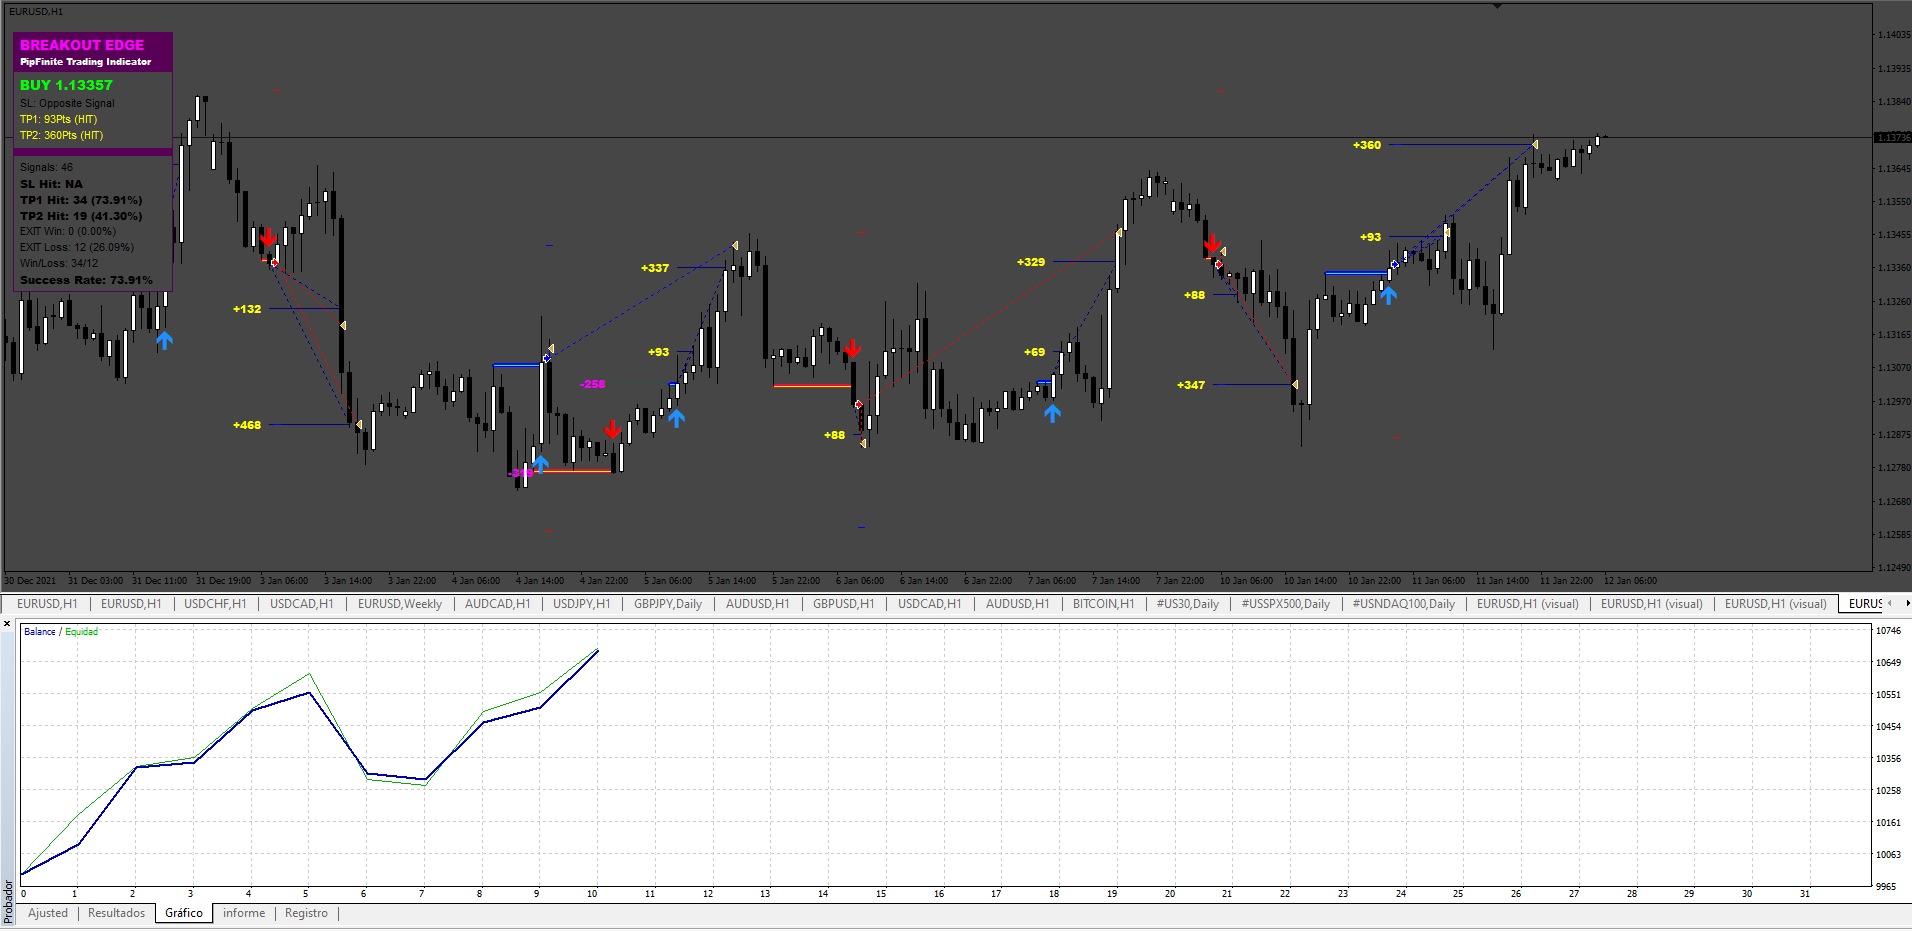Screen dimensions: 1912x931
Task: Click the EXIT Win: 0 (0.00%) line
Action: pyautogui.click(x=68, y=231)
